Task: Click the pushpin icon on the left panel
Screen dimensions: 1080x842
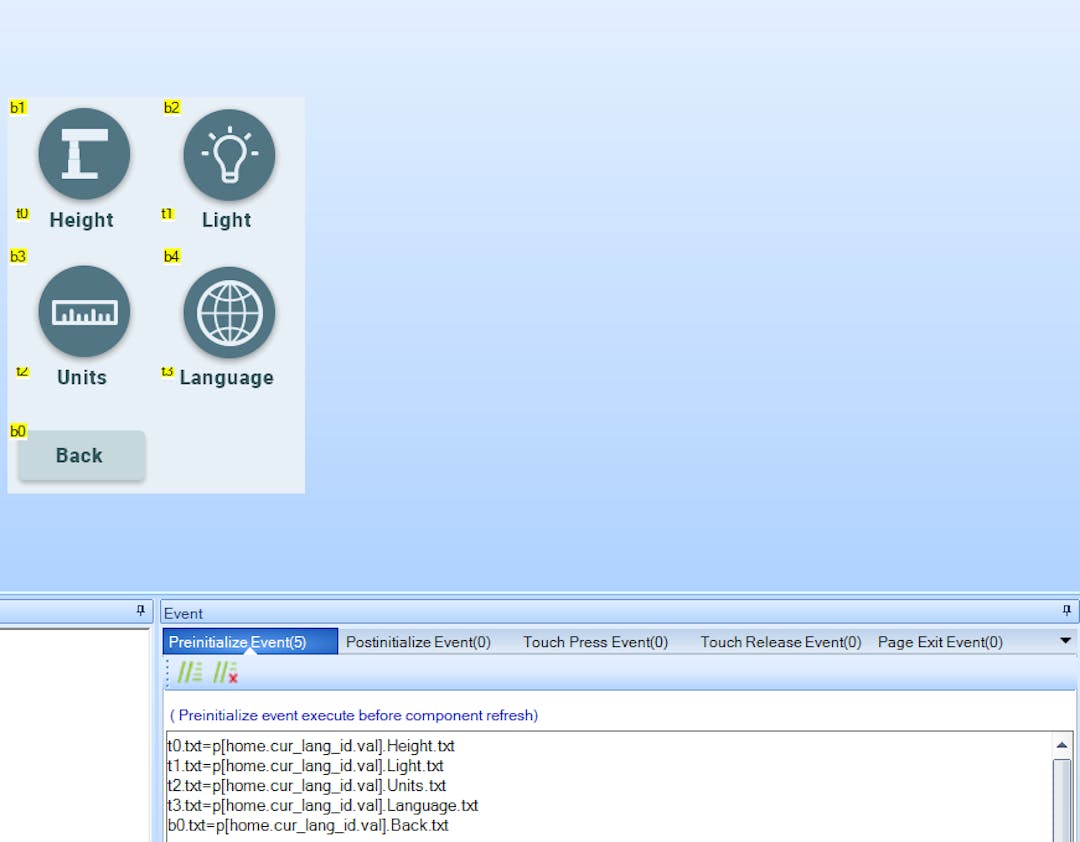Action: tap(141, 610)
